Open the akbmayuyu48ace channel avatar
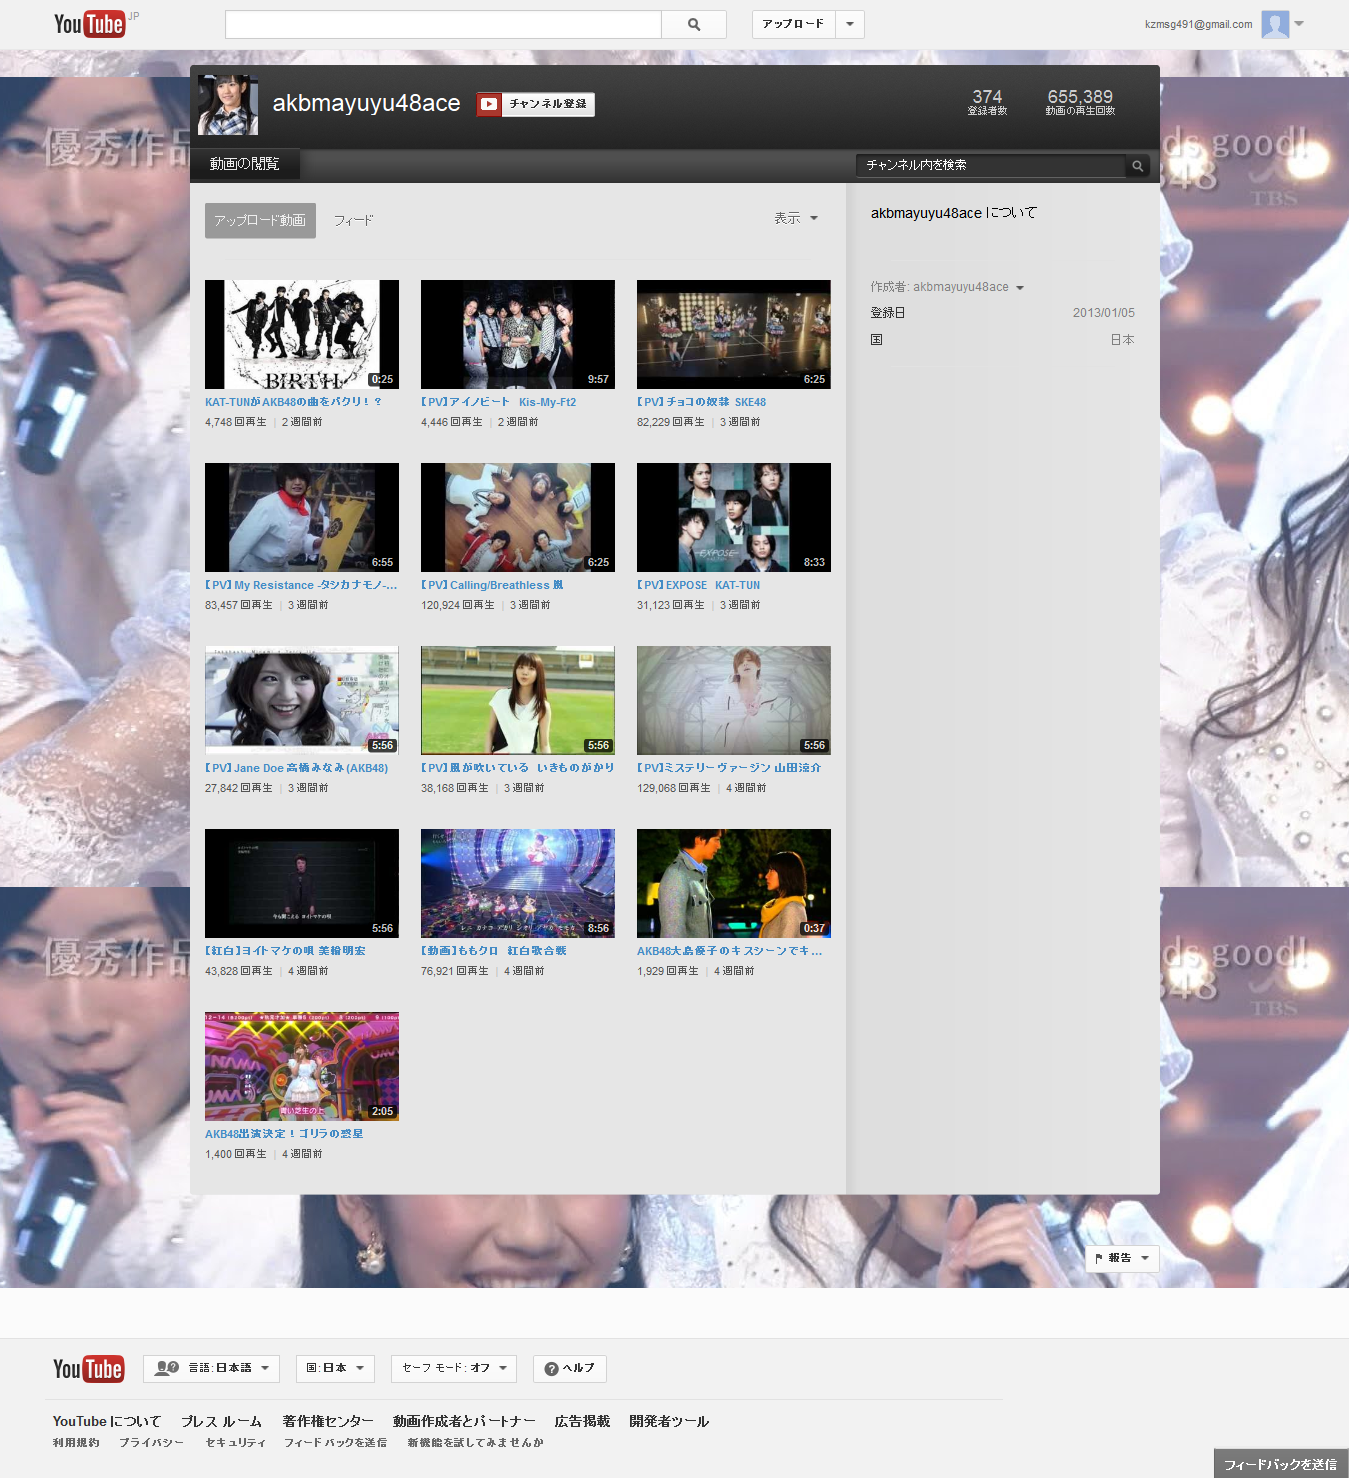This screenshot has width=1349, height=1478. click(228, 104)
